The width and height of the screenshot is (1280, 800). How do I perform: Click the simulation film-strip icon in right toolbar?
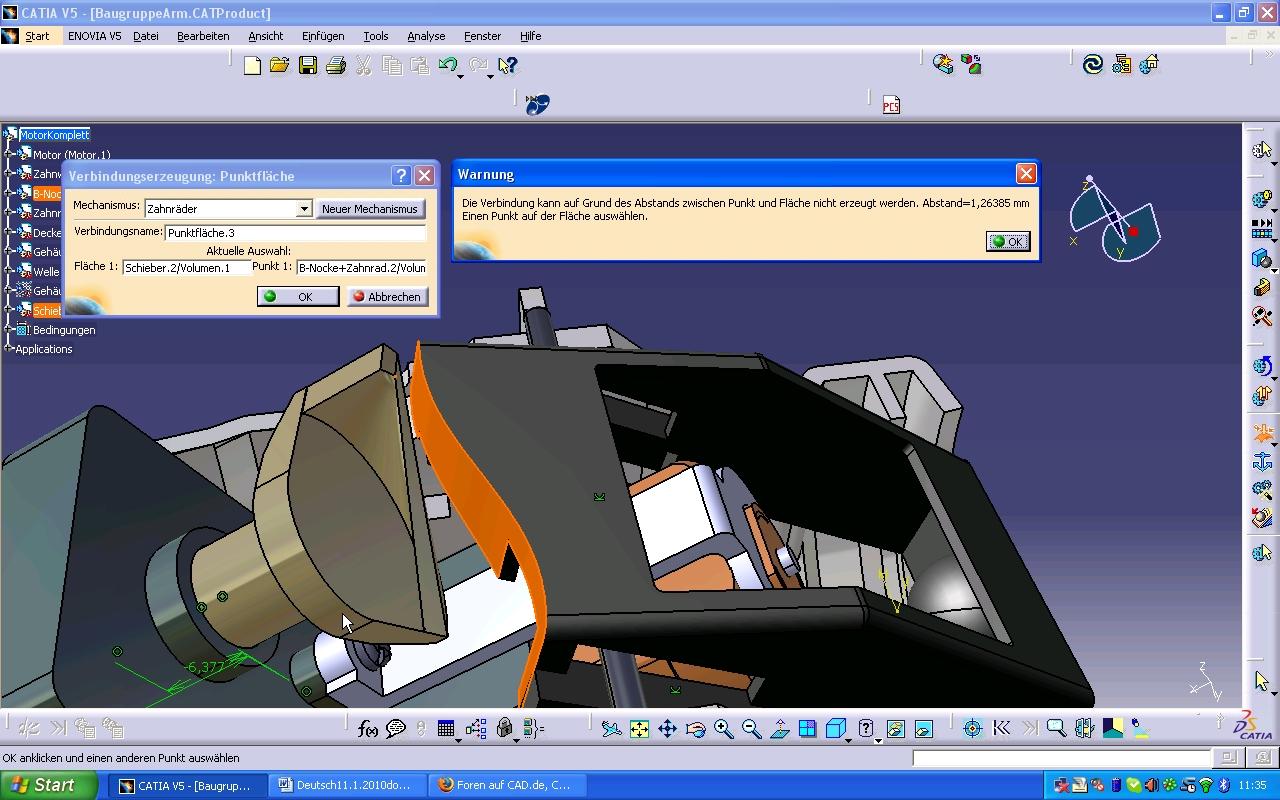coord(1262,230)
